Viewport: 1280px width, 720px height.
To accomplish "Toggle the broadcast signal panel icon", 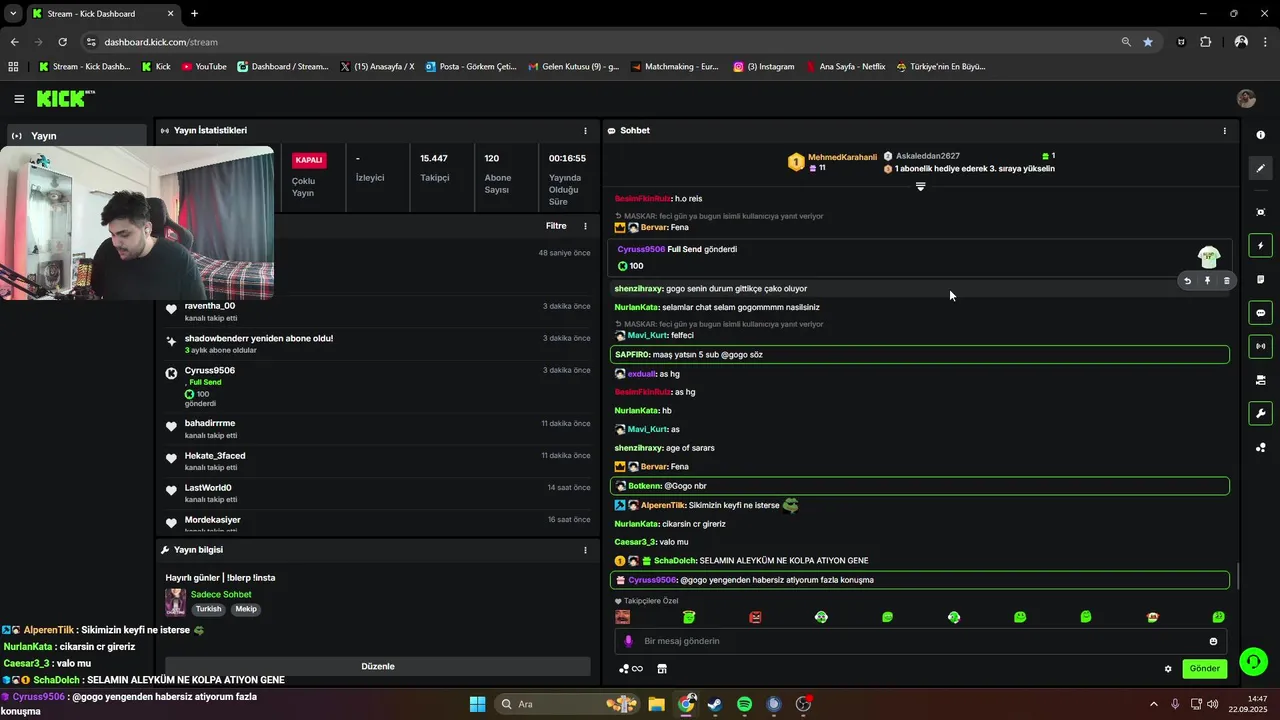I will pyautogui.click(x=1260, y=346).
